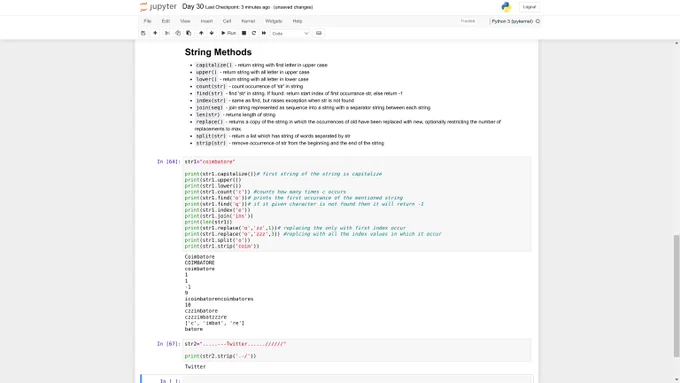Click the str1="coimbatore" code line
This screenshot has height=383, width=680.
point(210,162)
